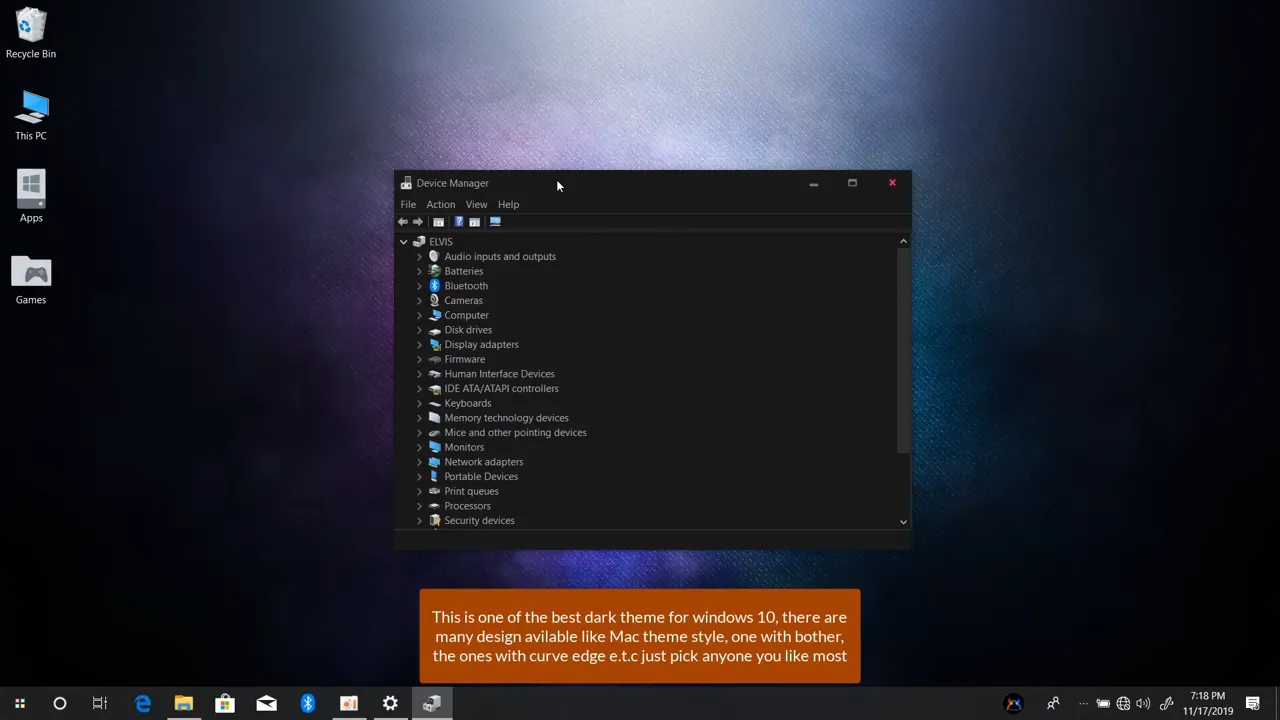Screen dimensions: 1280x720
Task: Click the Print queues printer icon
Action: point(434,491)
